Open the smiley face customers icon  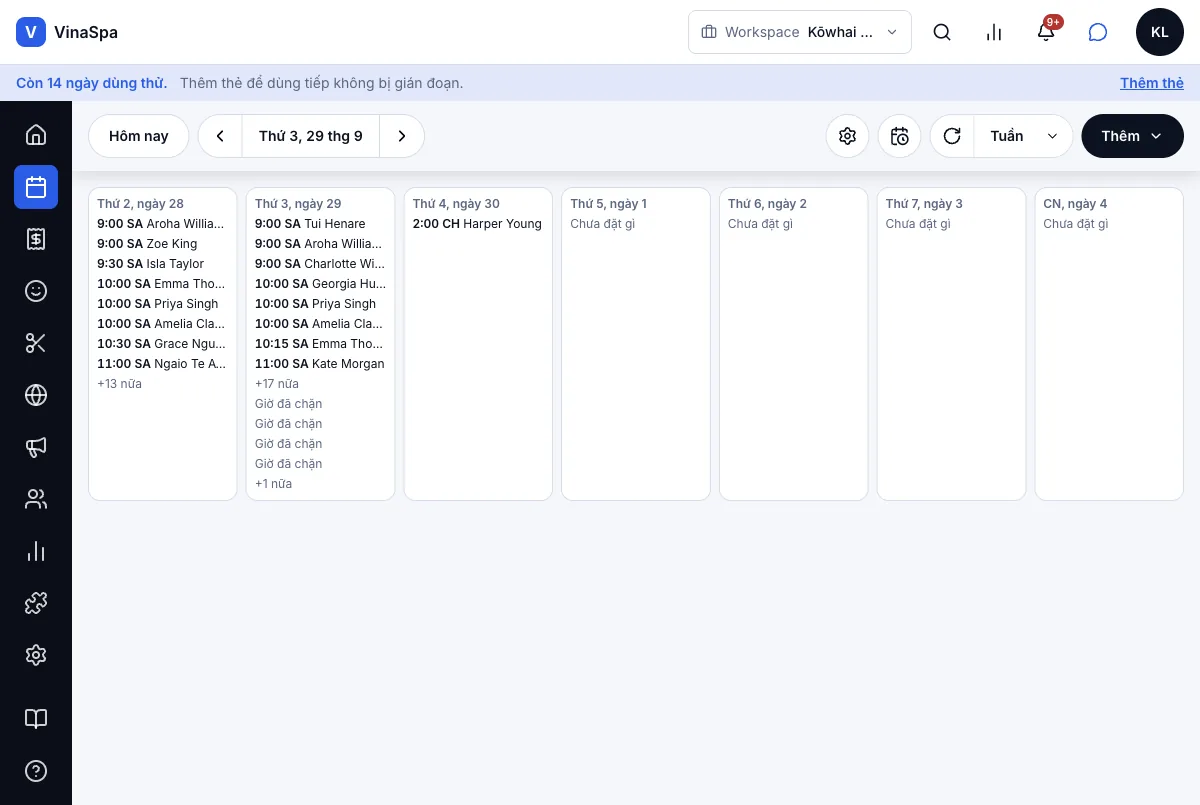click(x=36, y=291)
